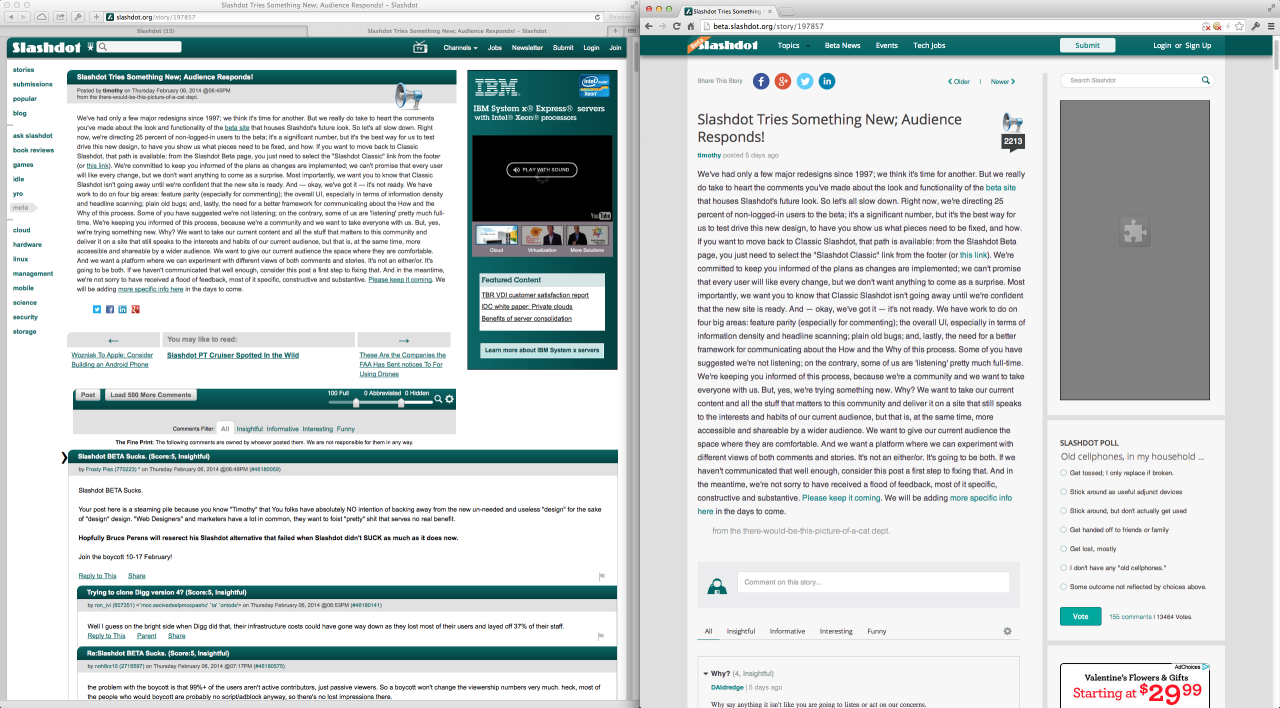Select Insightful filter in classic comments
The image size is (1280, 708).
click(x=250, y=428)
